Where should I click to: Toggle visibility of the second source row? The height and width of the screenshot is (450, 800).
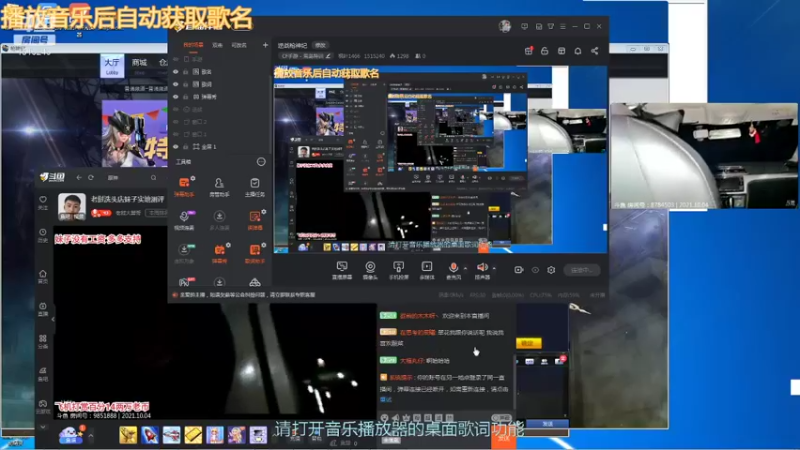point(176,71)
